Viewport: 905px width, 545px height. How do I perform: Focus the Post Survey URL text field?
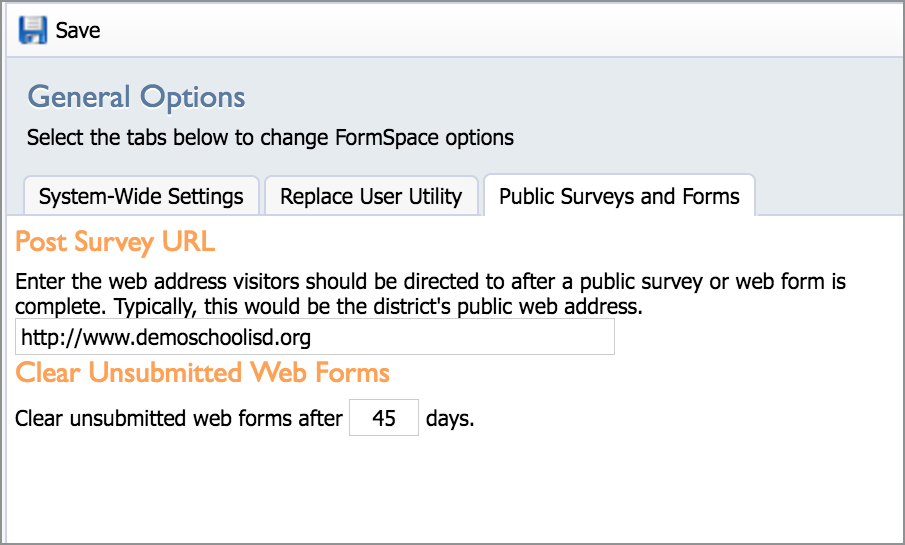(x=315, y=337)
